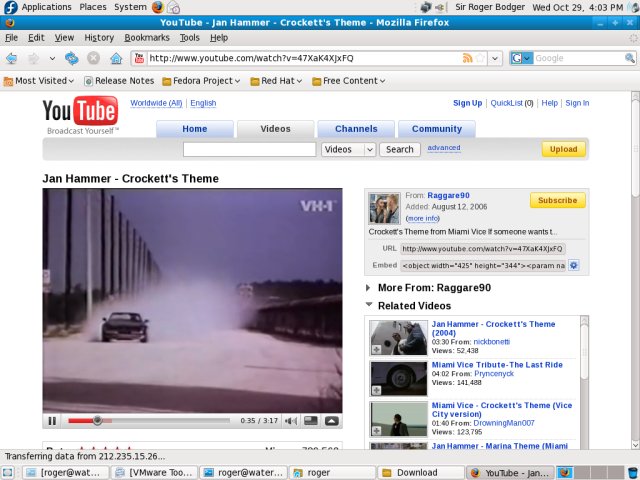640x480 pixels.
Task: Click the Sign In link
Action: [577, 103]
